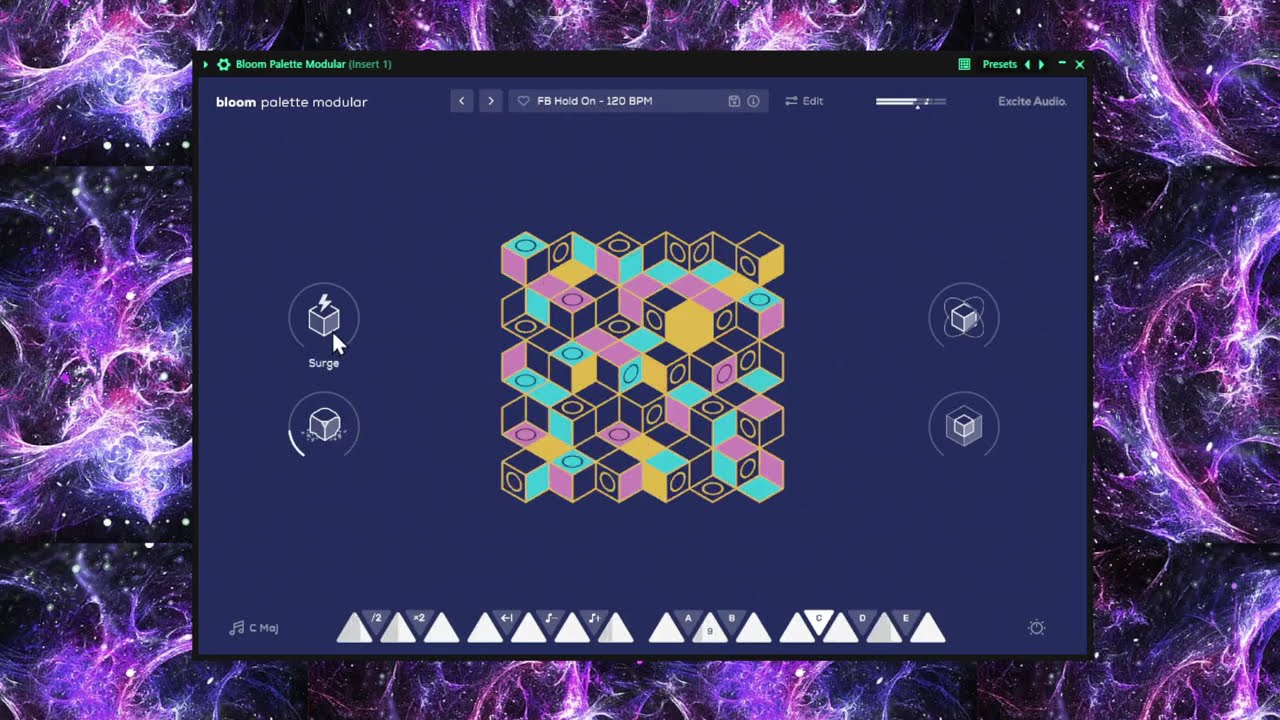Select the D sequence key

[x=862, y=620]
